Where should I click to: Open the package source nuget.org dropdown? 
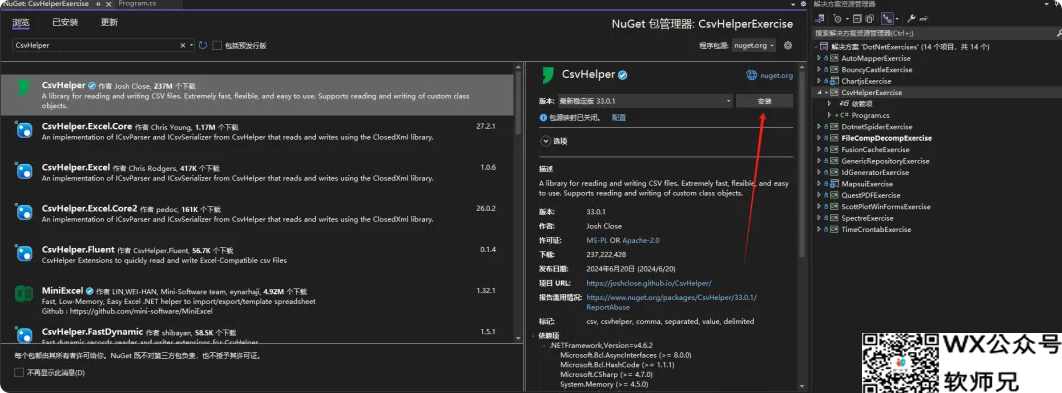point(754,45)
